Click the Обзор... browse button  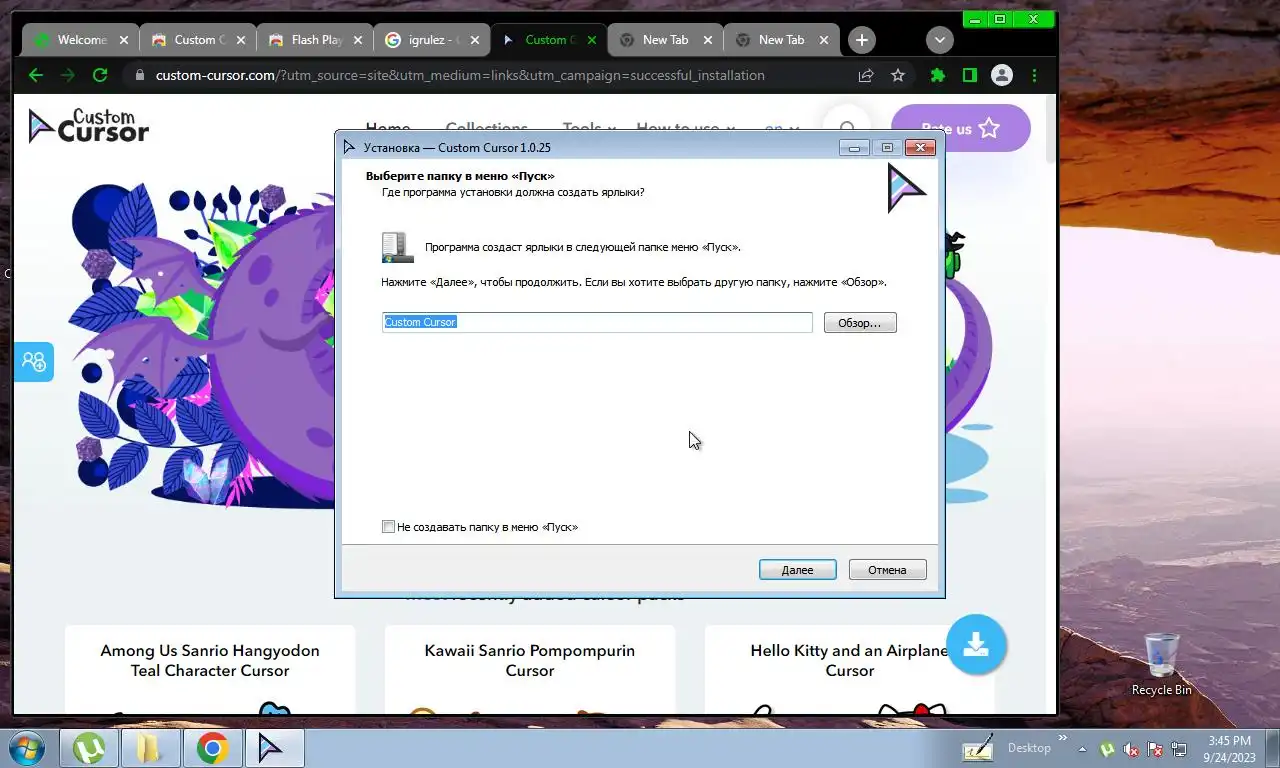click(860, 323)
